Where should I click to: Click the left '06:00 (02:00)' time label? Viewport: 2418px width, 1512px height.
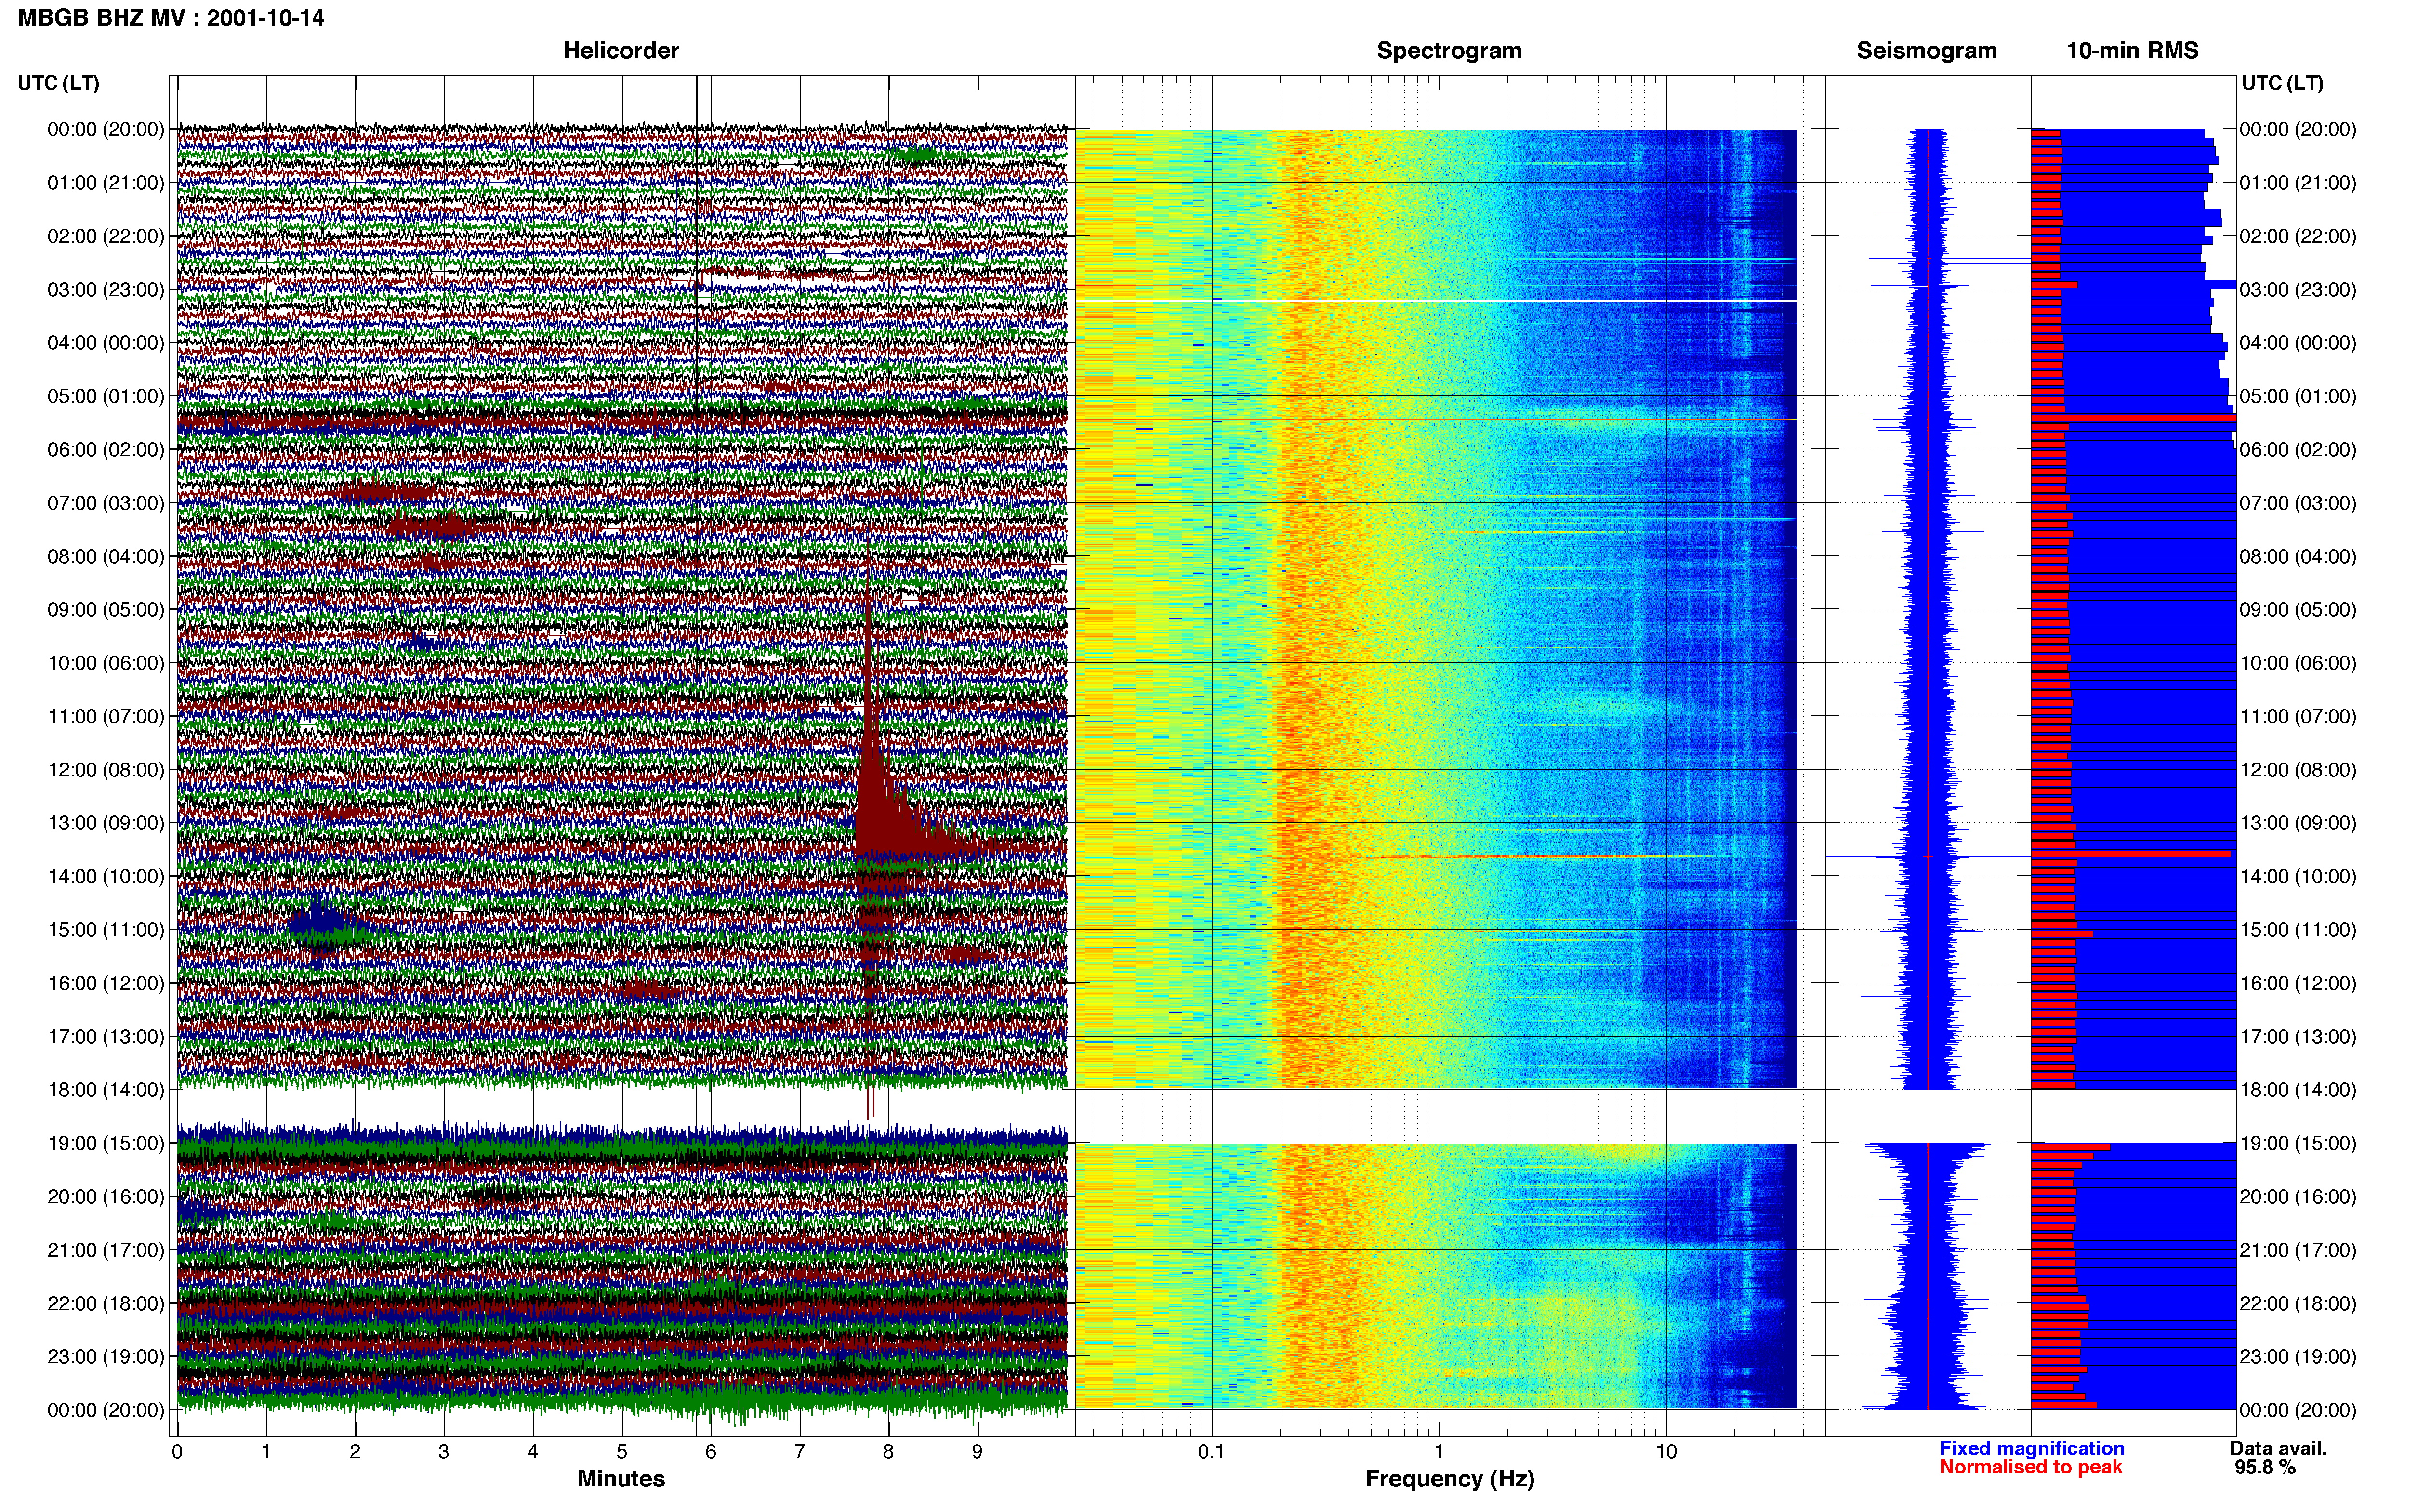click(106, 449)
